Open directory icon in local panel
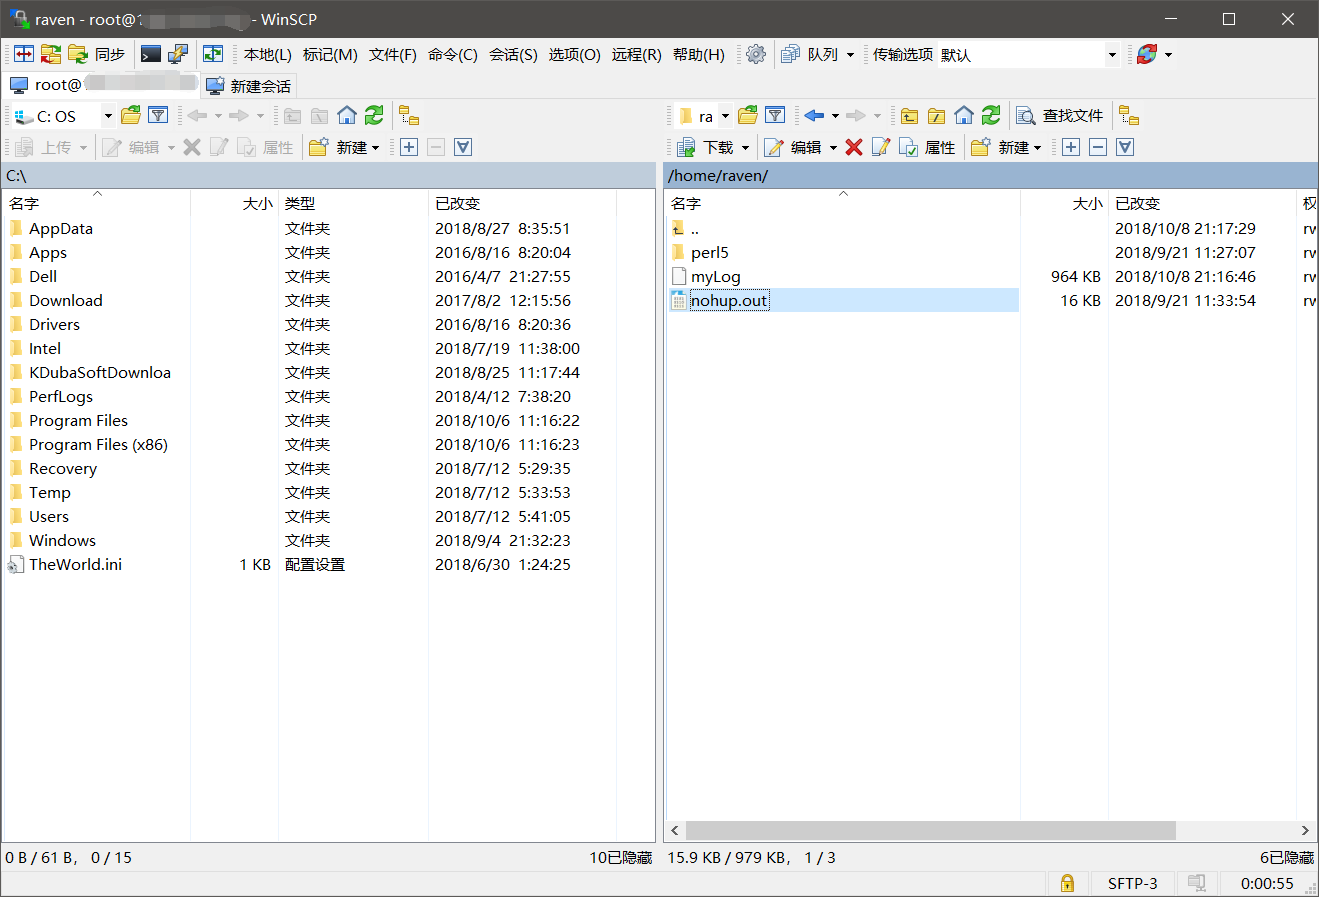1319x897 pixels. 131,116
